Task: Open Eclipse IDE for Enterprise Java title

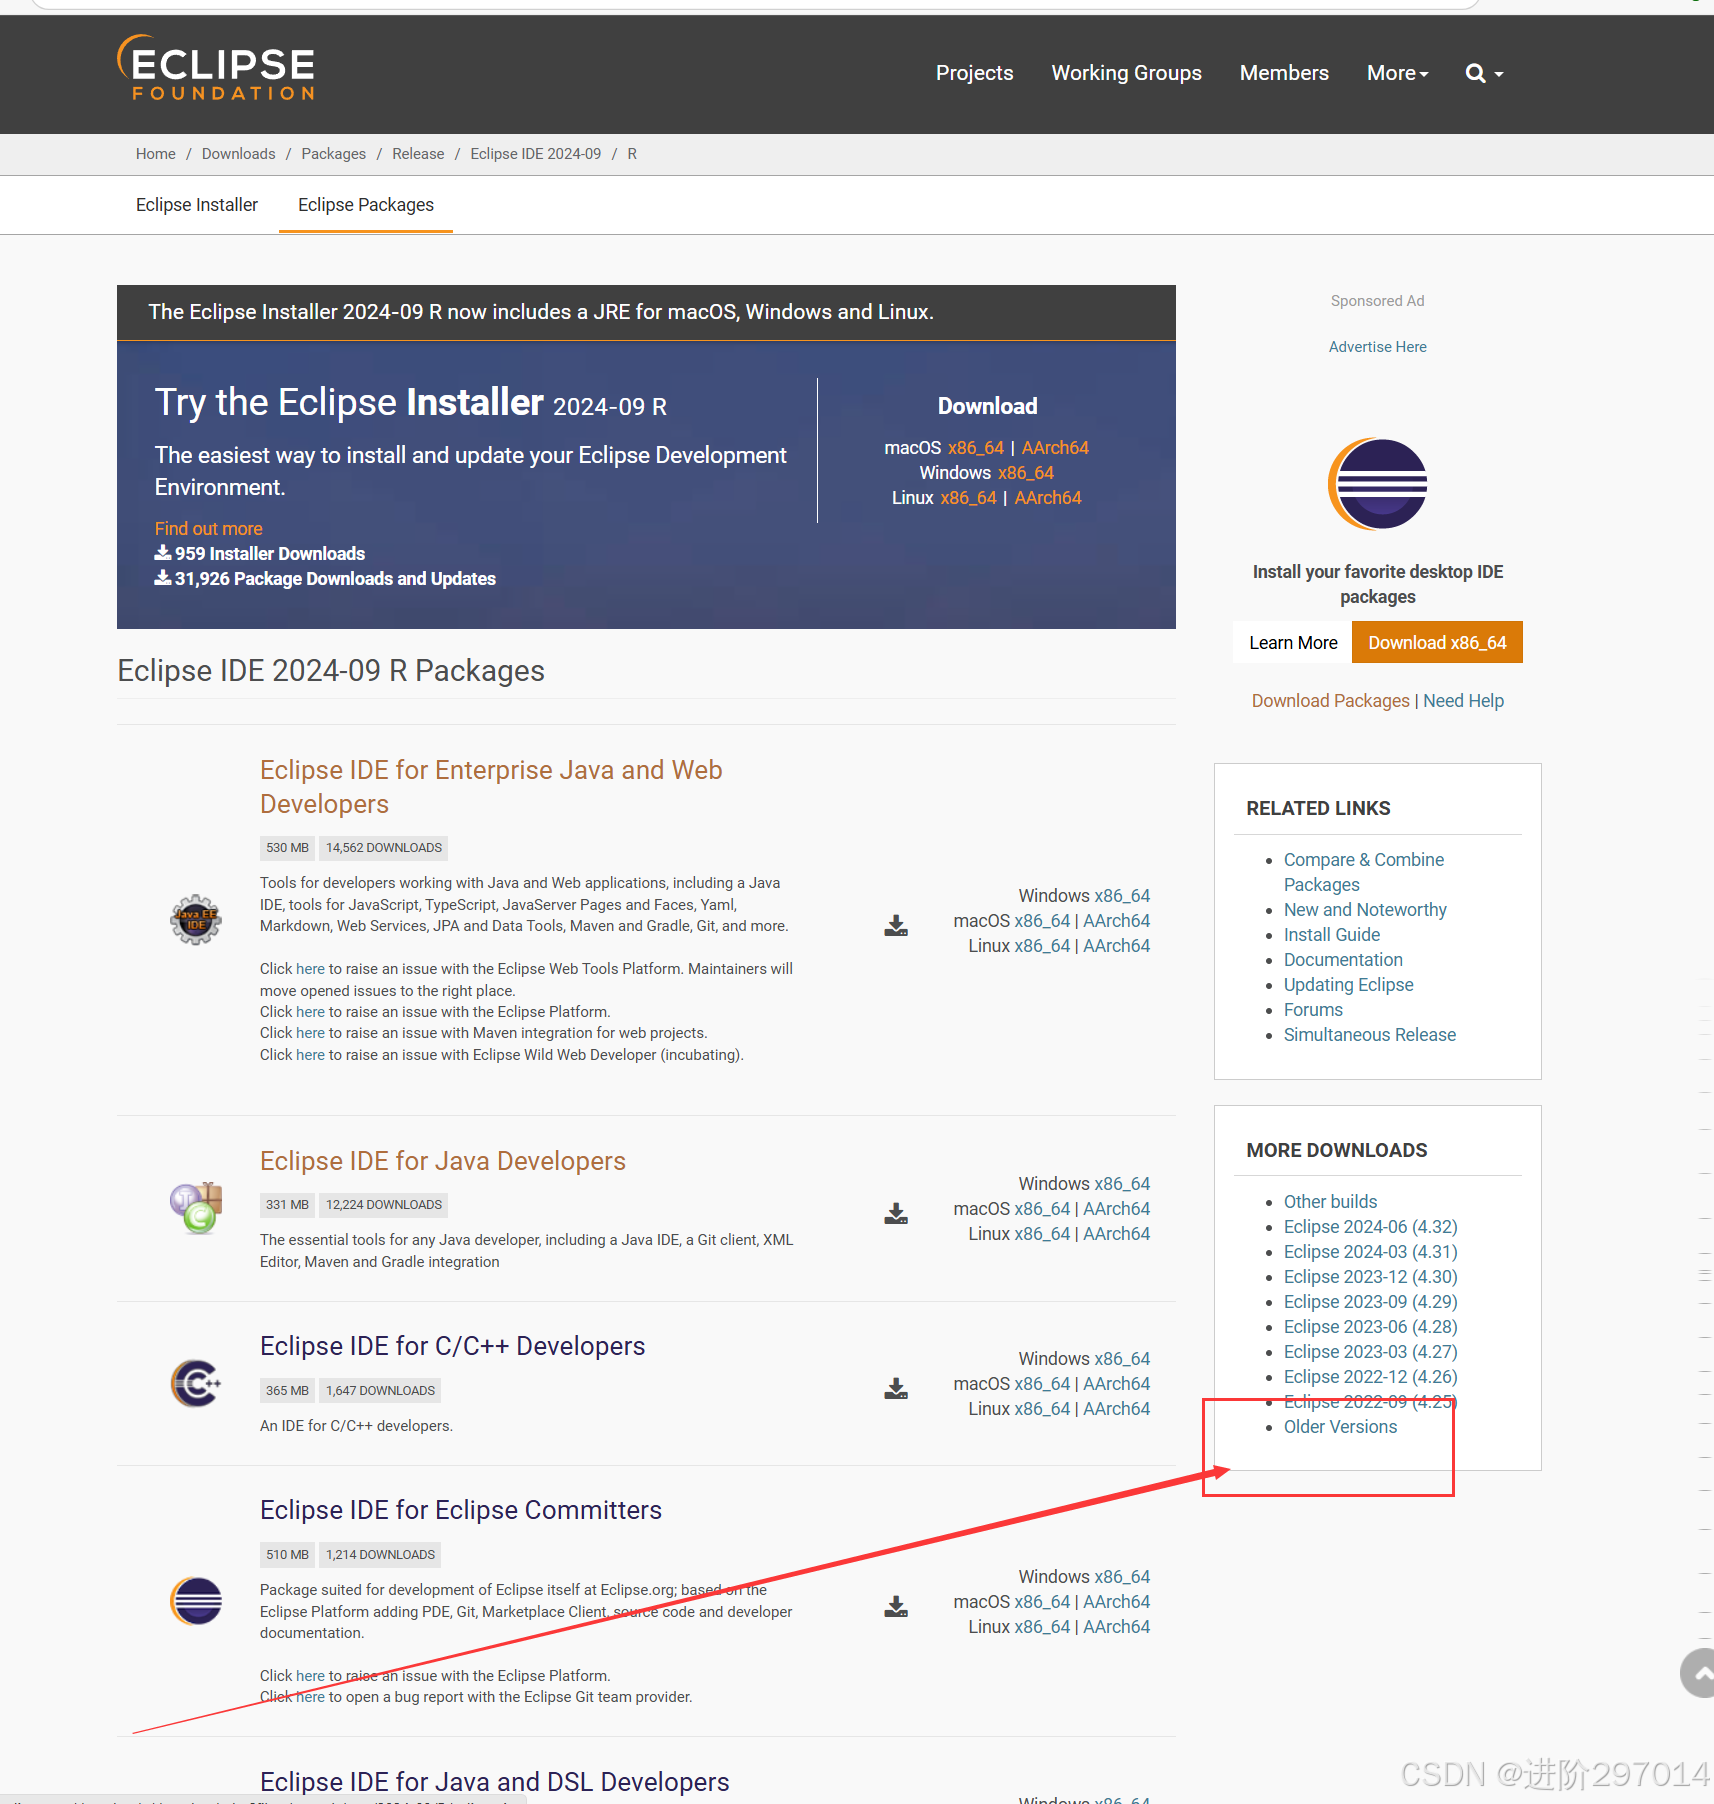Action: (491, 787)
